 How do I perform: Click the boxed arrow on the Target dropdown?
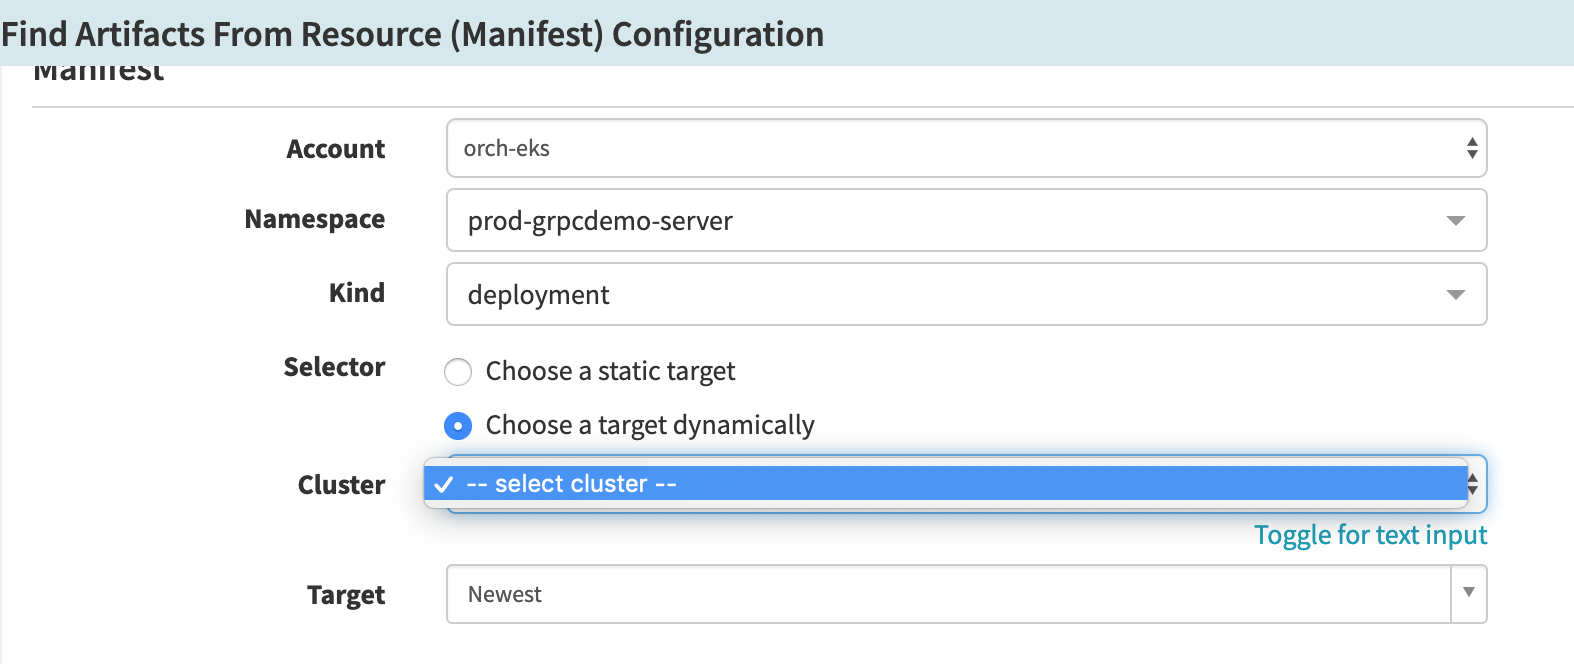pos(1468,594)
